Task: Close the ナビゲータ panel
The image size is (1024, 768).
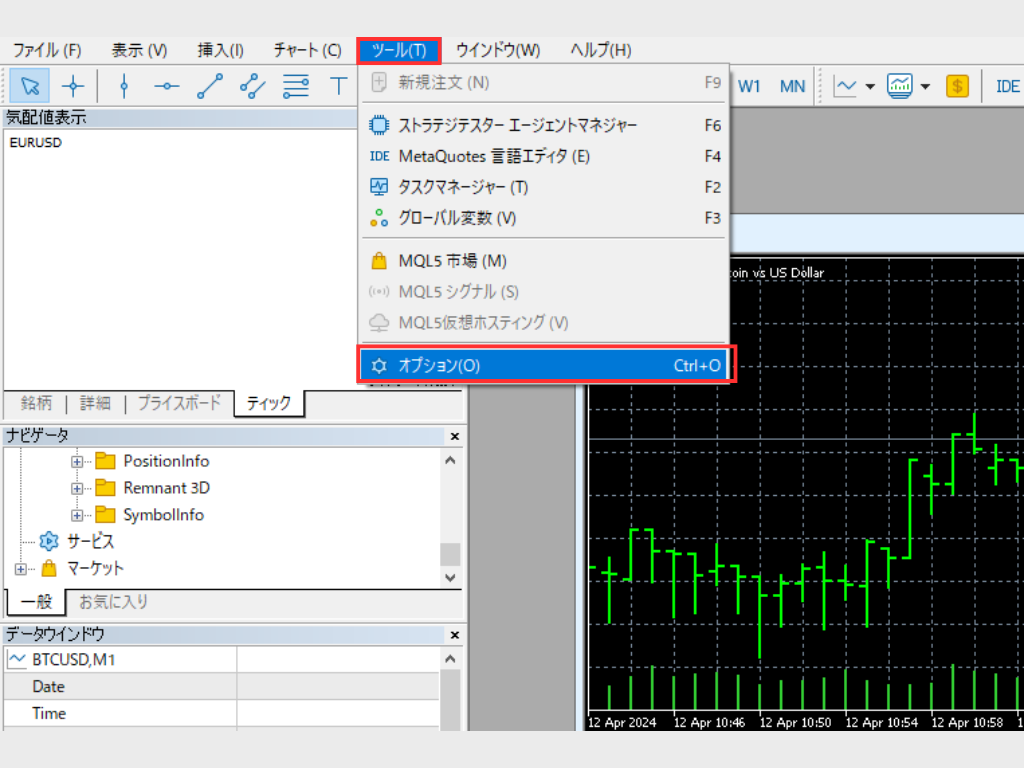Action: pyautogui.click(x=455, y=436)
